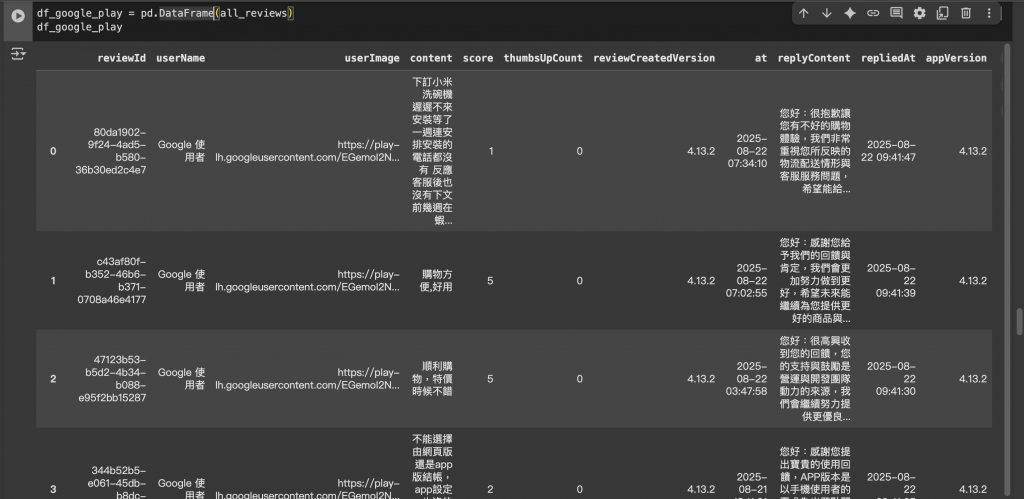Click thumbsUpCount 0 in row 2

pyautogui.click(x=579, y=379)
